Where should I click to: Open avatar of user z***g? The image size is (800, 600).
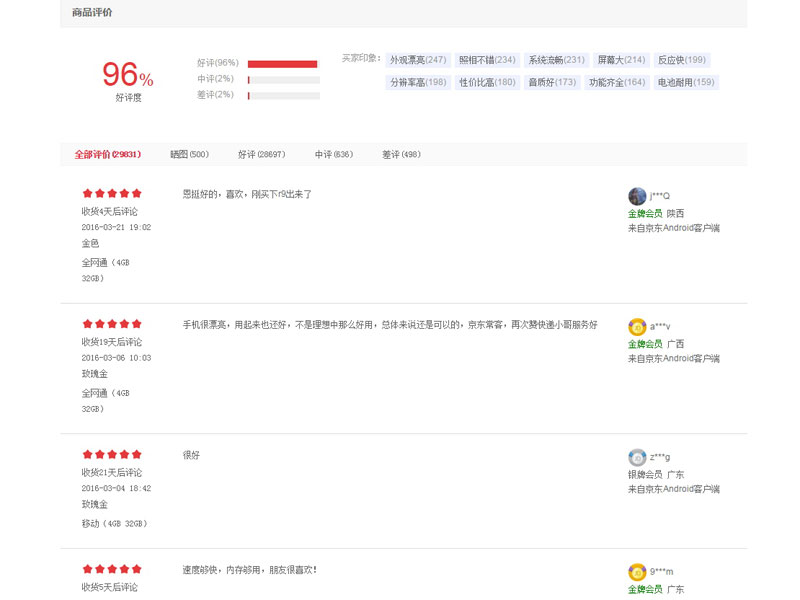coord(637,458)
